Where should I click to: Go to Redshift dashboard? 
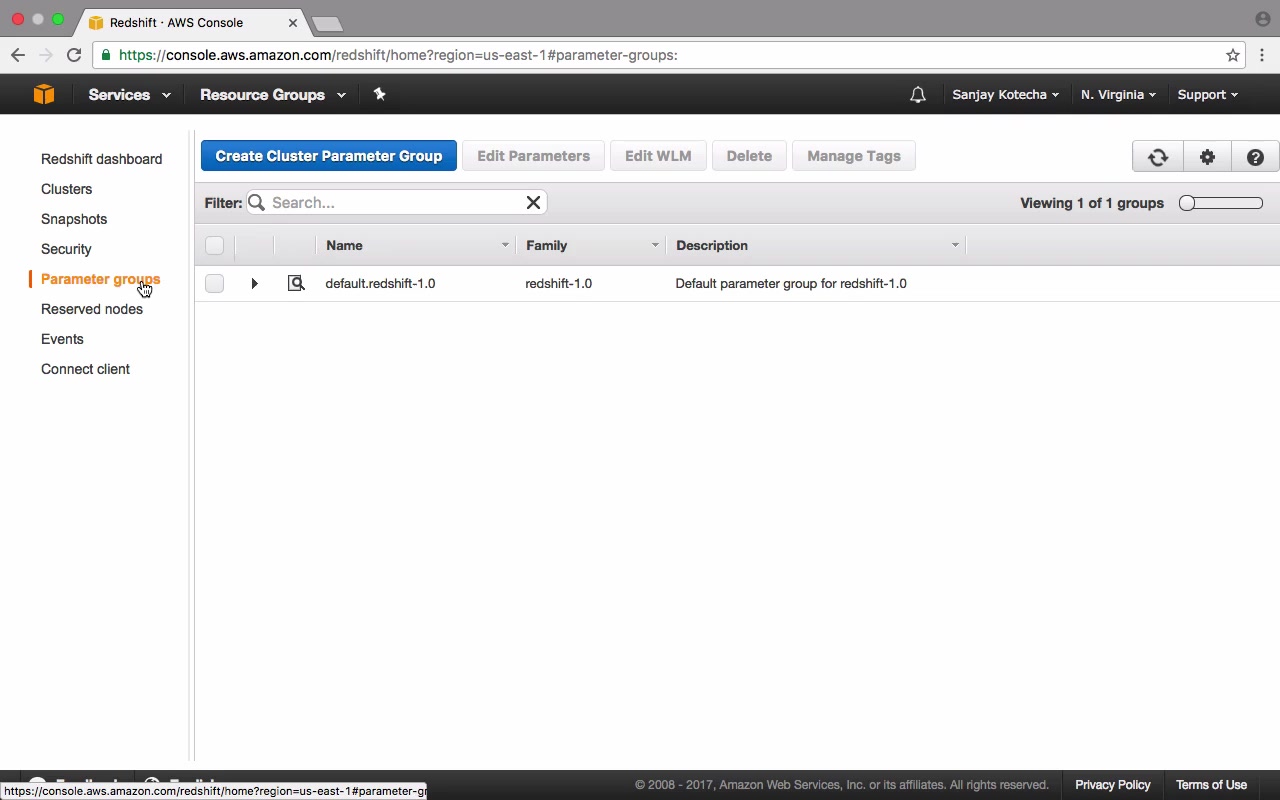101,159
